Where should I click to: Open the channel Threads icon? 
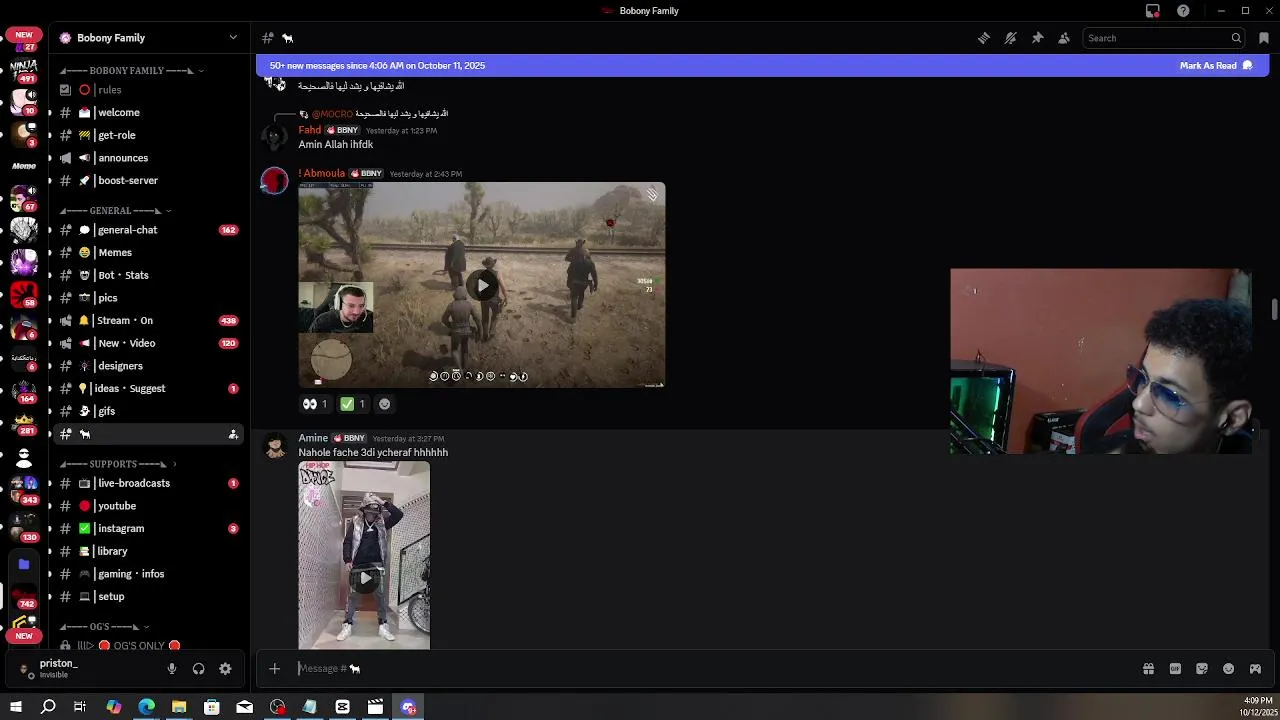click(x=984, y=38)
